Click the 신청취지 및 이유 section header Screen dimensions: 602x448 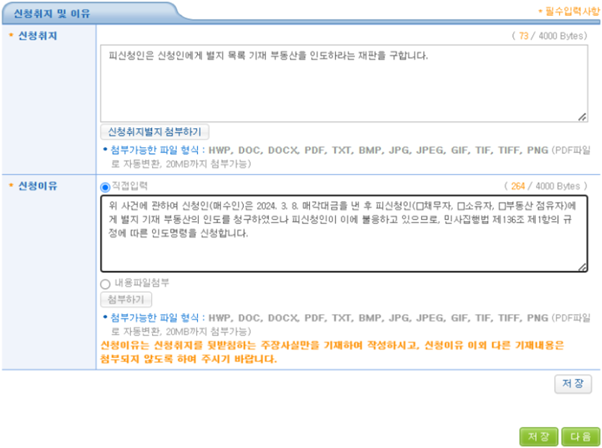tap(44, 10)
